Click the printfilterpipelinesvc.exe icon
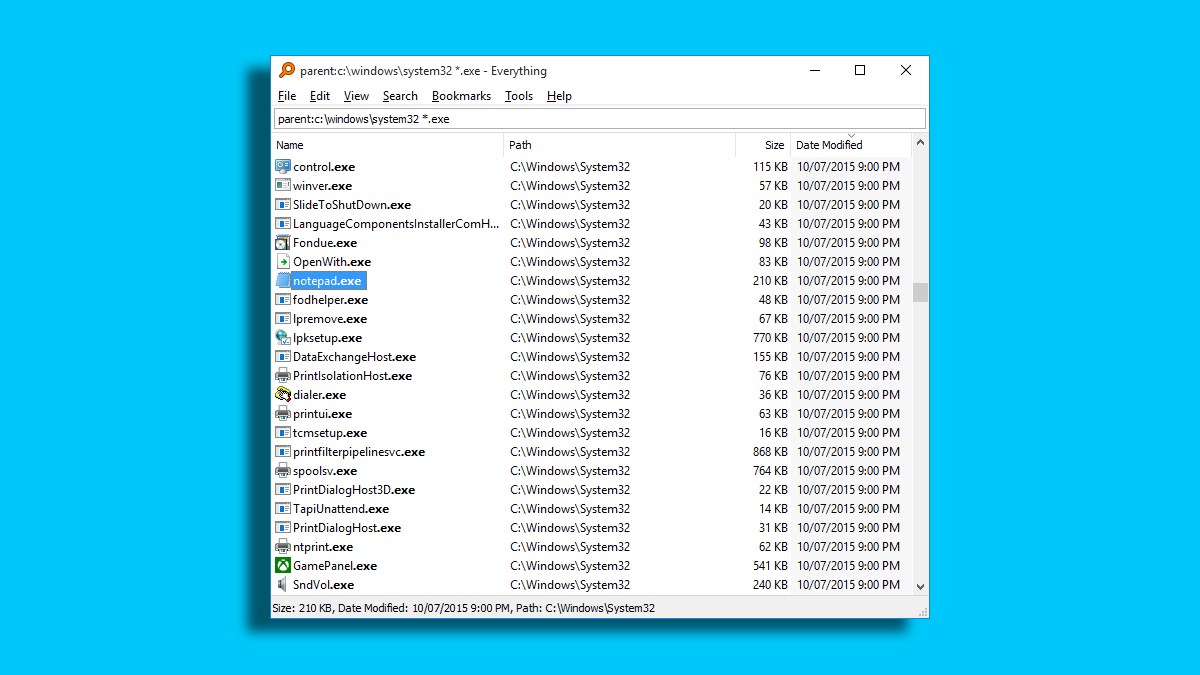1200x675 pixels. pyautogui.click(x=283, y=452)
